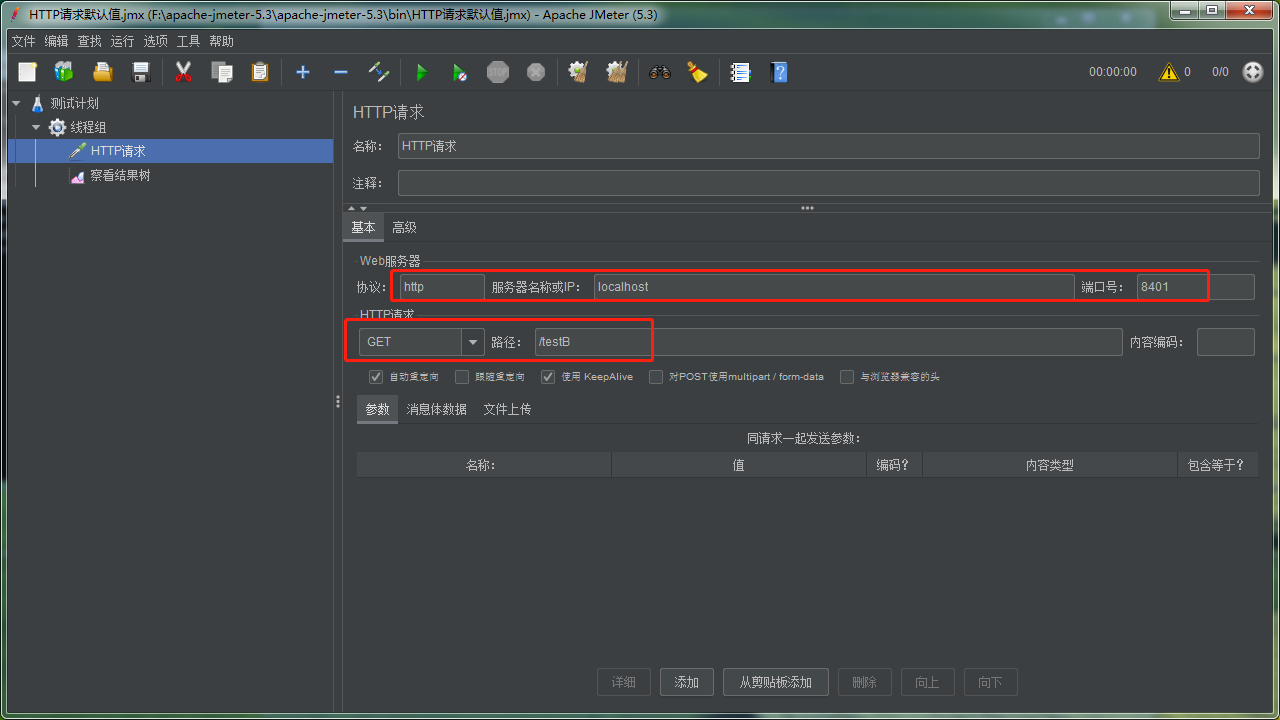The width and height of the screenshot is (1280, 720).
Task: Switch to the 消息体数据 tab
Action: 436,409
